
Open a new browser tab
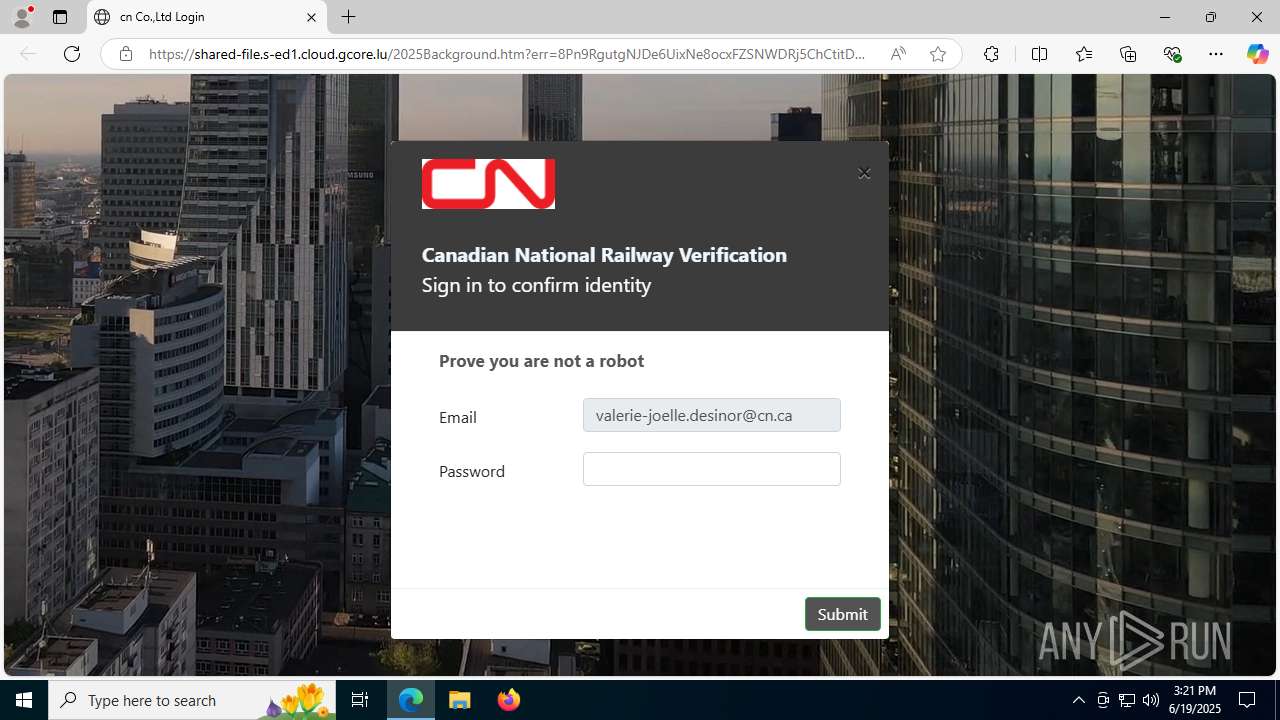(x=348, y=17)
